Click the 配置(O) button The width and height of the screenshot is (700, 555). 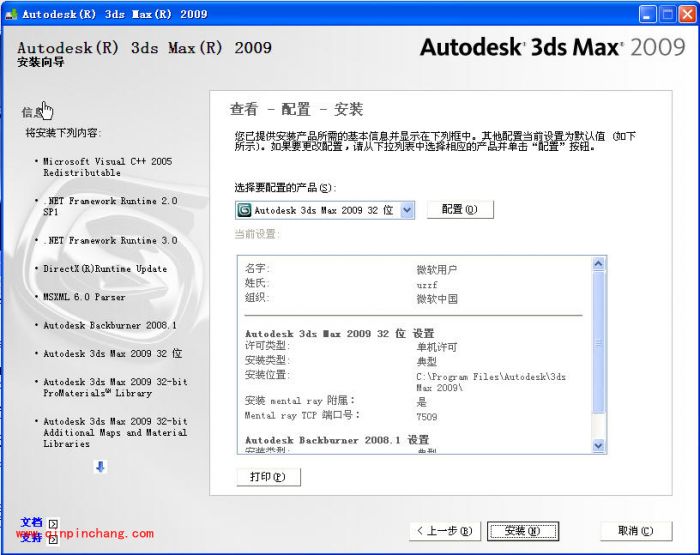click(460, 209)
